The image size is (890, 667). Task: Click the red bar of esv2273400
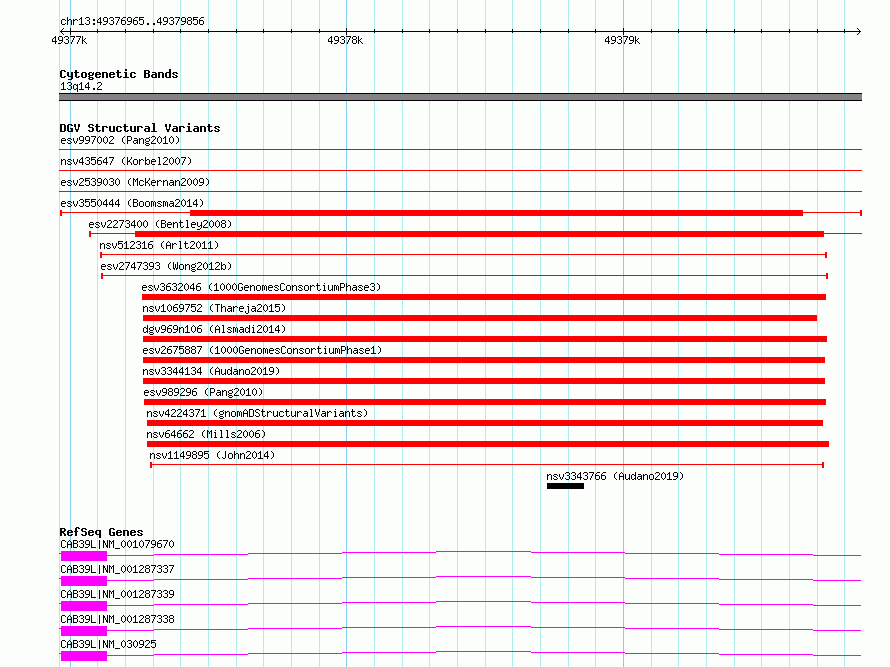480,234
